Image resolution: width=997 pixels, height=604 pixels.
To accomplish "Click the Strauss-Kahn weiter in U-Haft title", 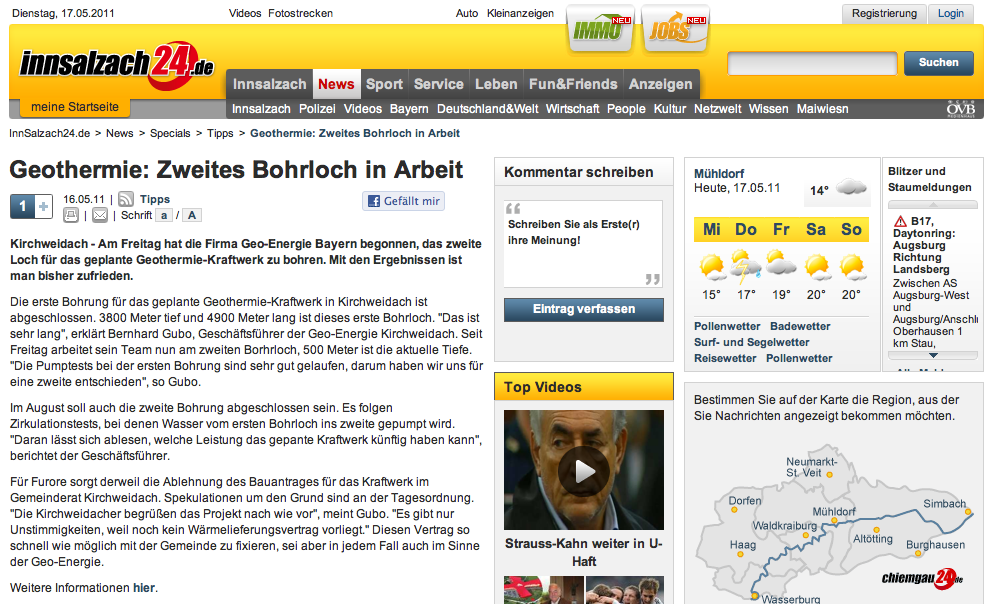I will click(584, 553).
